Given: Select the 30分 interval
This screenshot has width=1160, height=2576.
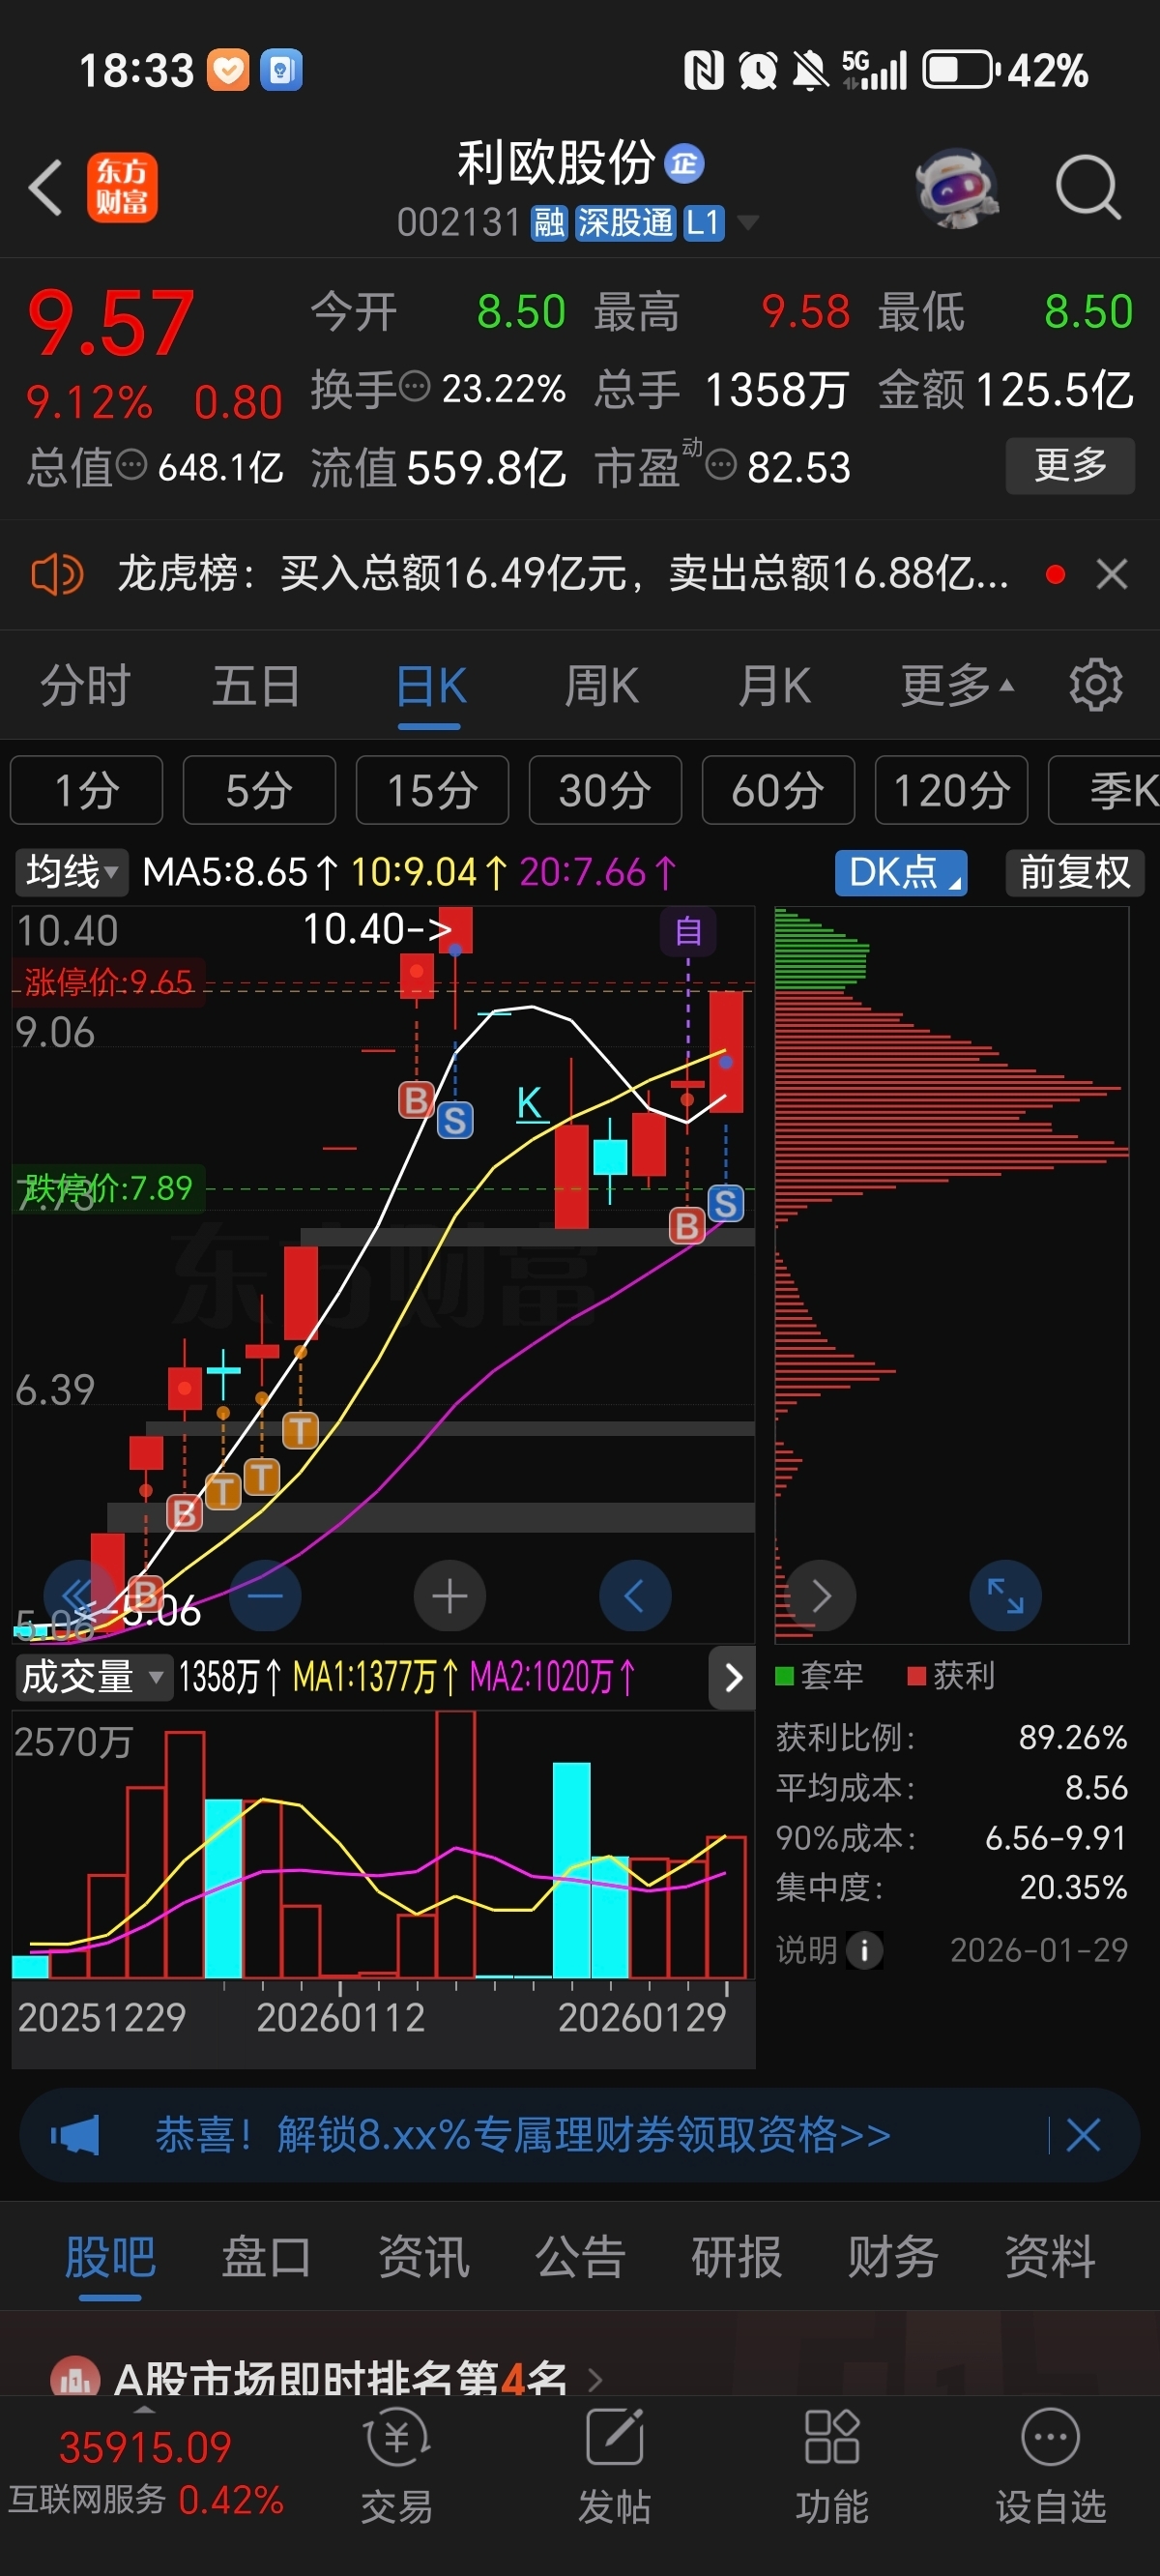Looking at the screenshot, I should pos(605,790).
